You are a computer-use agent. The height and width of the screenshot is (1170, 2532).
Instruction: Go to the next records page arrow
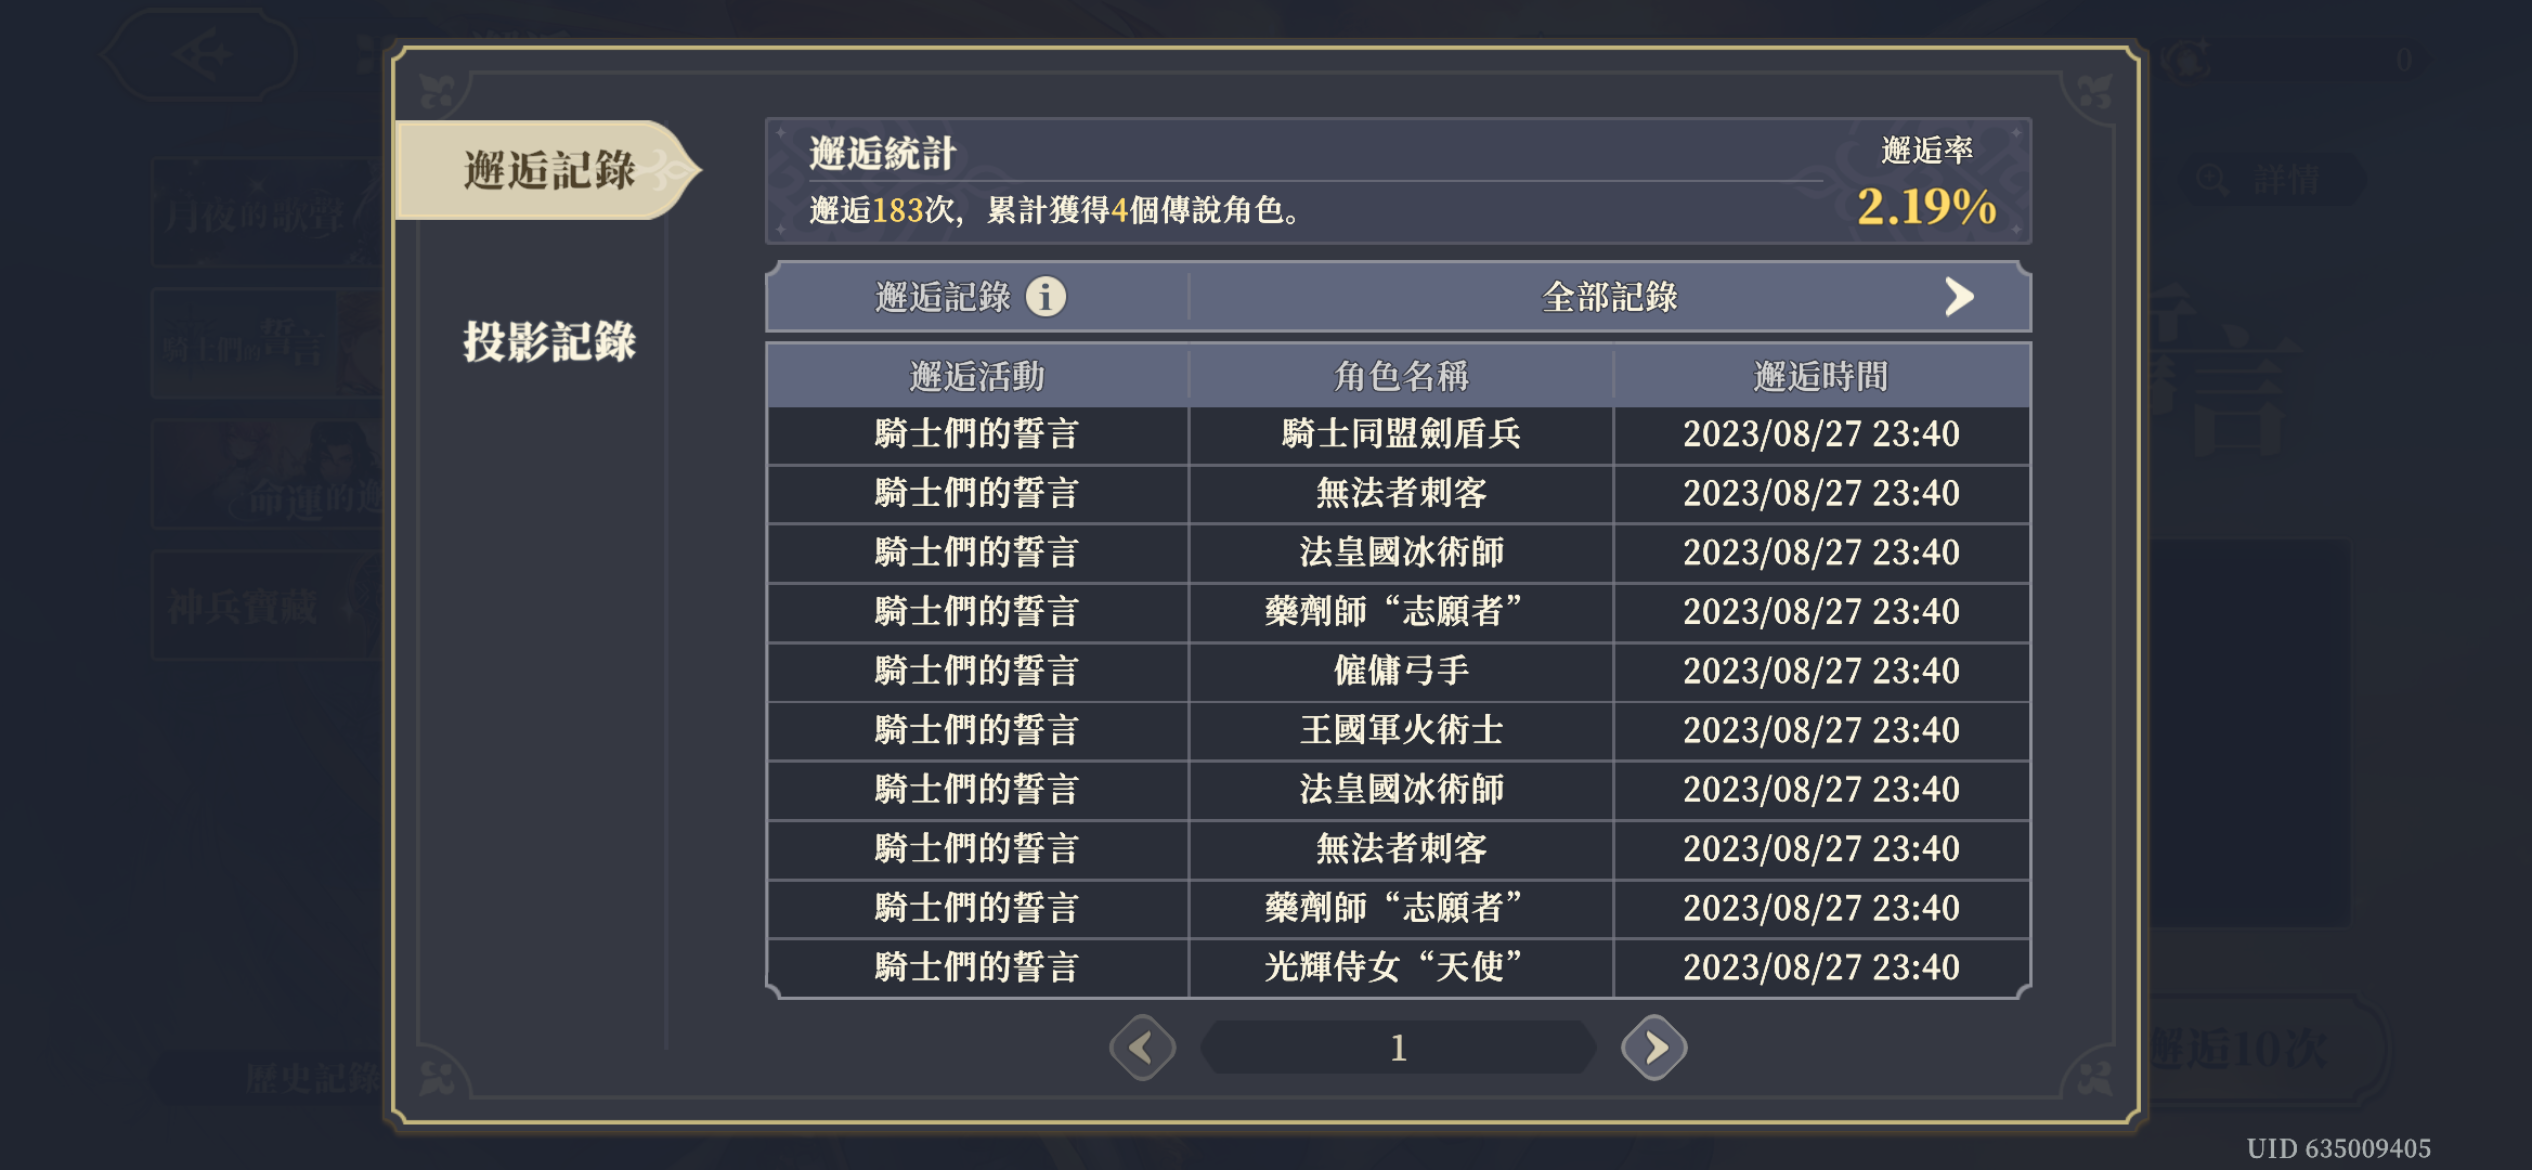coord(1654,1048)
